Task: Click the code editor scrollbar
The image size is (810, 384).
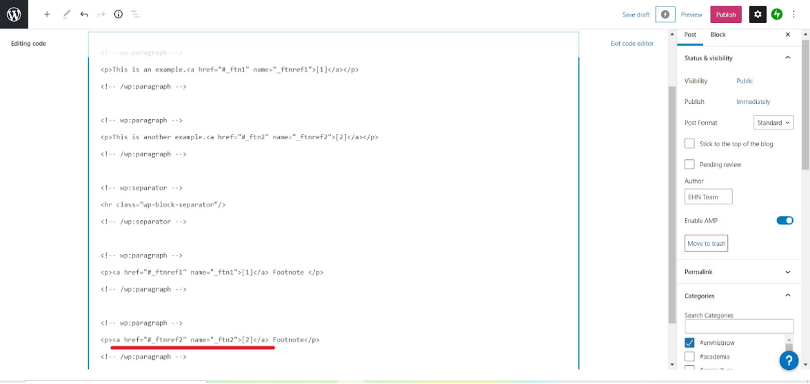Action: coord(672,205)
